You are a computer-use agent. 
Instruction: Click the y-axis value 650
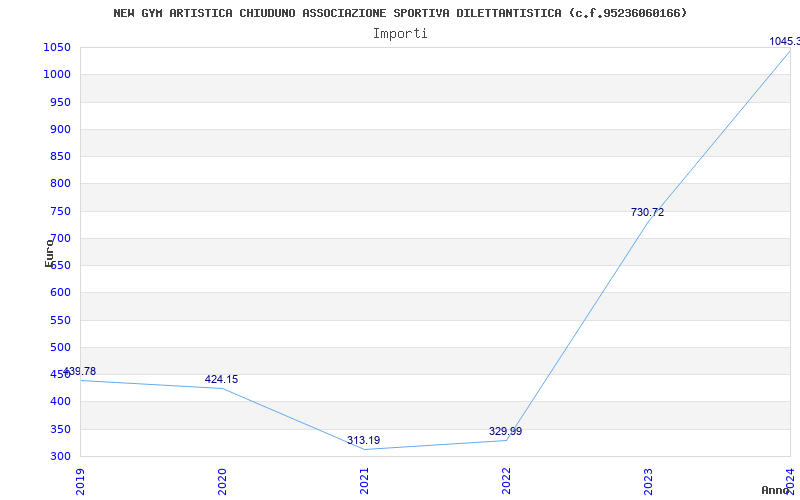pos(60,265)
